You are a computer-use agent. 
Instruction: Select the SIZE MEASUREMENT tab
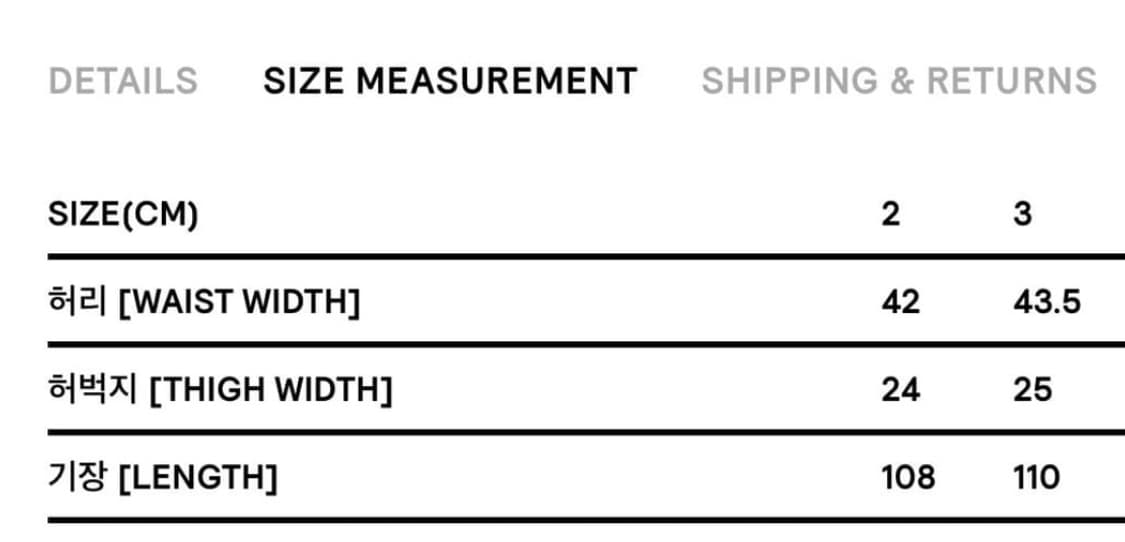click(450, 81)
